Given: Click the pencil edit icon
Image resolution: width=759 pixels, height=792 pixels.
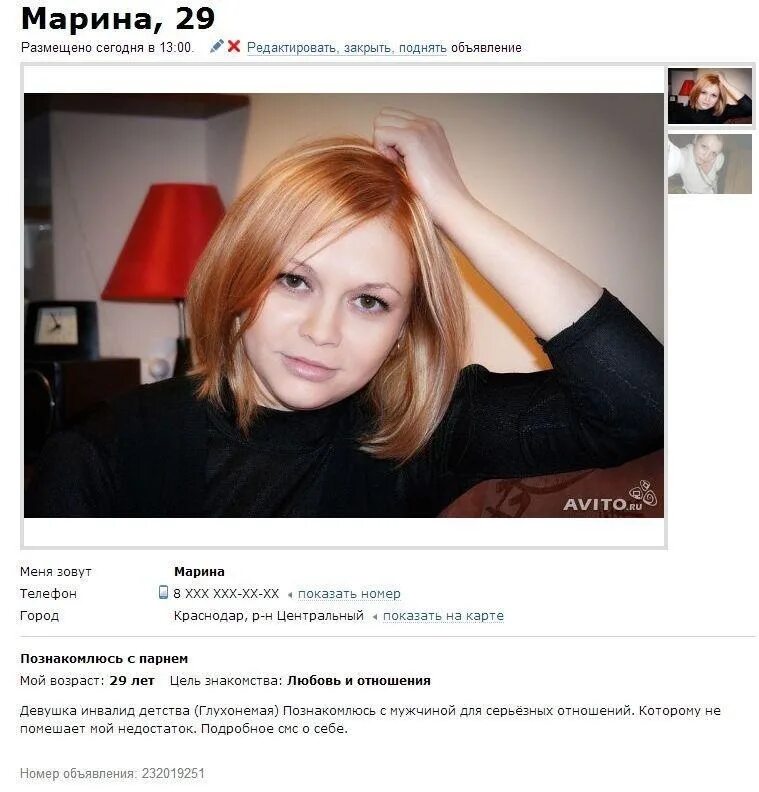Looking at the screenshot, I should pos(216,46).
